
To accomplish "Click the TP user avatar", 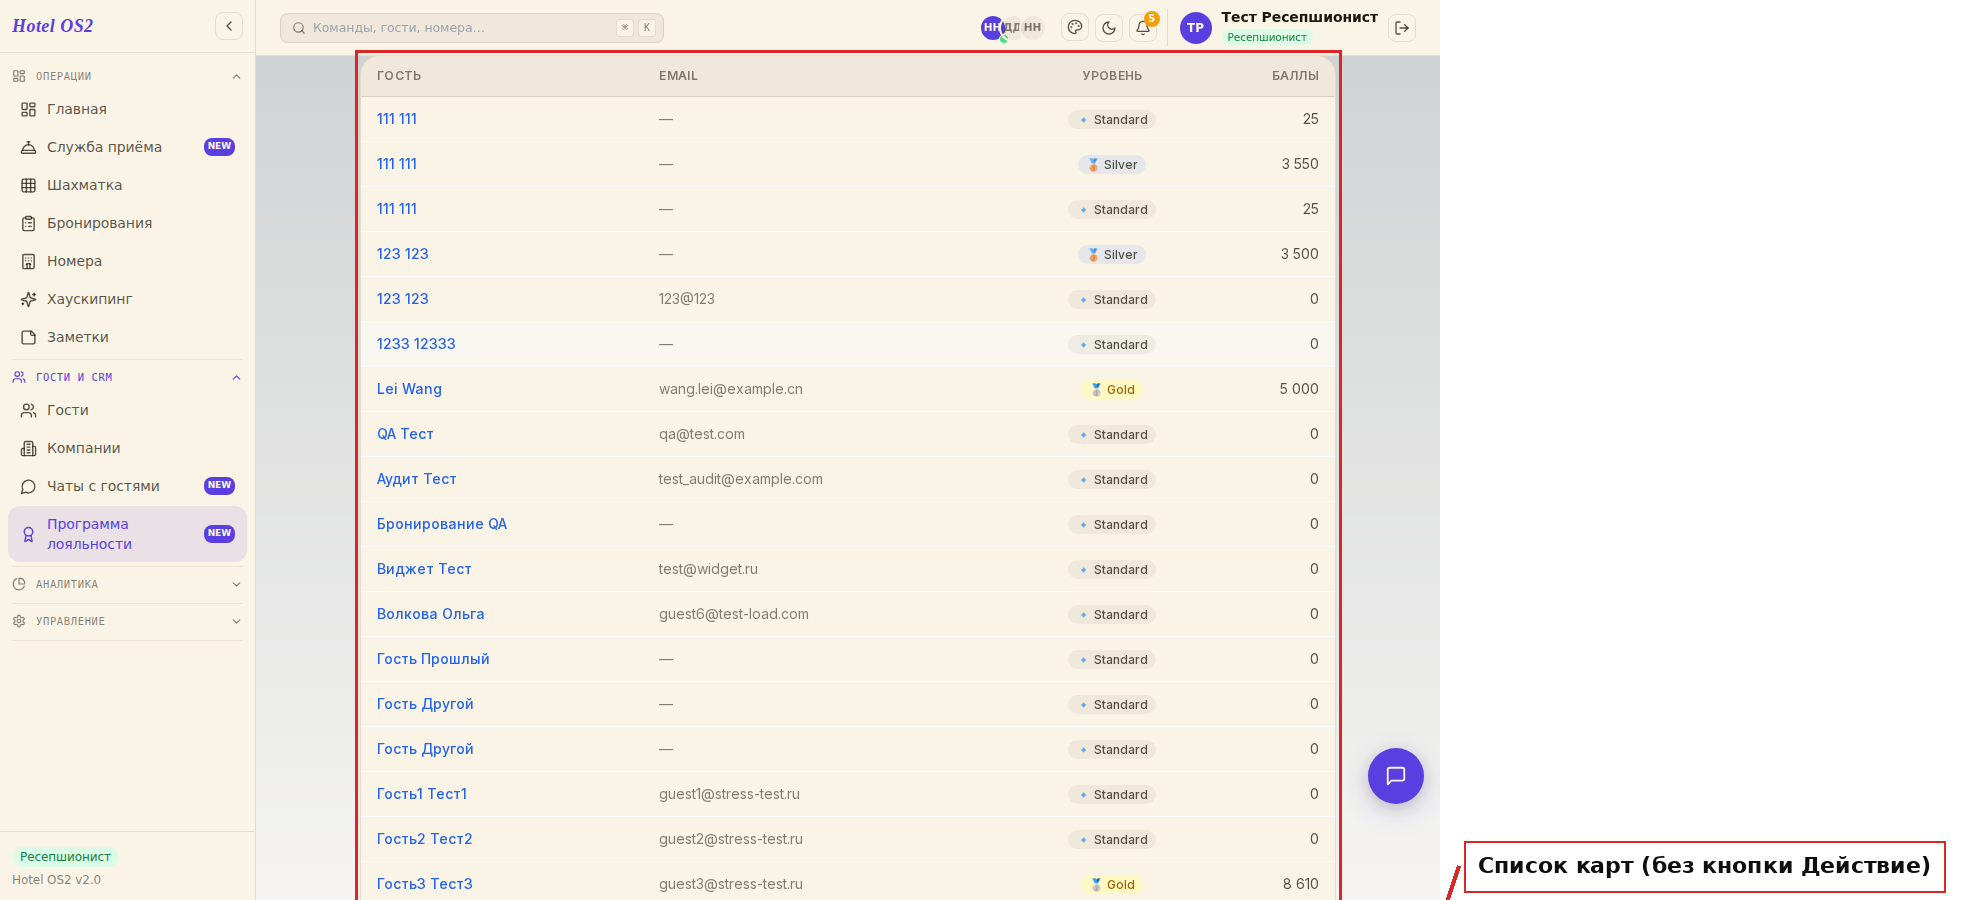I will [1195, 28].
